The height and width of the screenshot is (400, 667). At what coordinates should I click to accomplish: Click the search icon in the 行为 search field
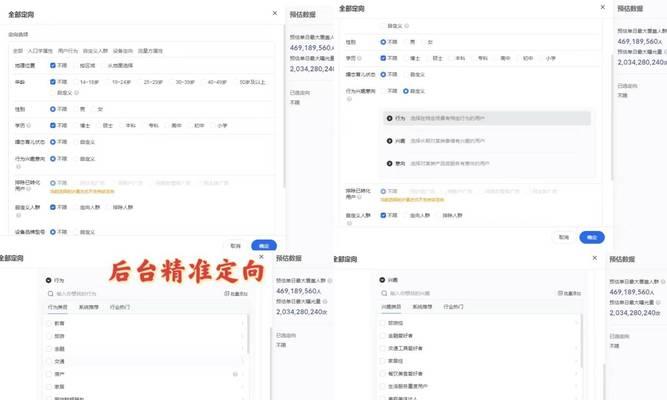pyautogui.click(x=51, y=294)
